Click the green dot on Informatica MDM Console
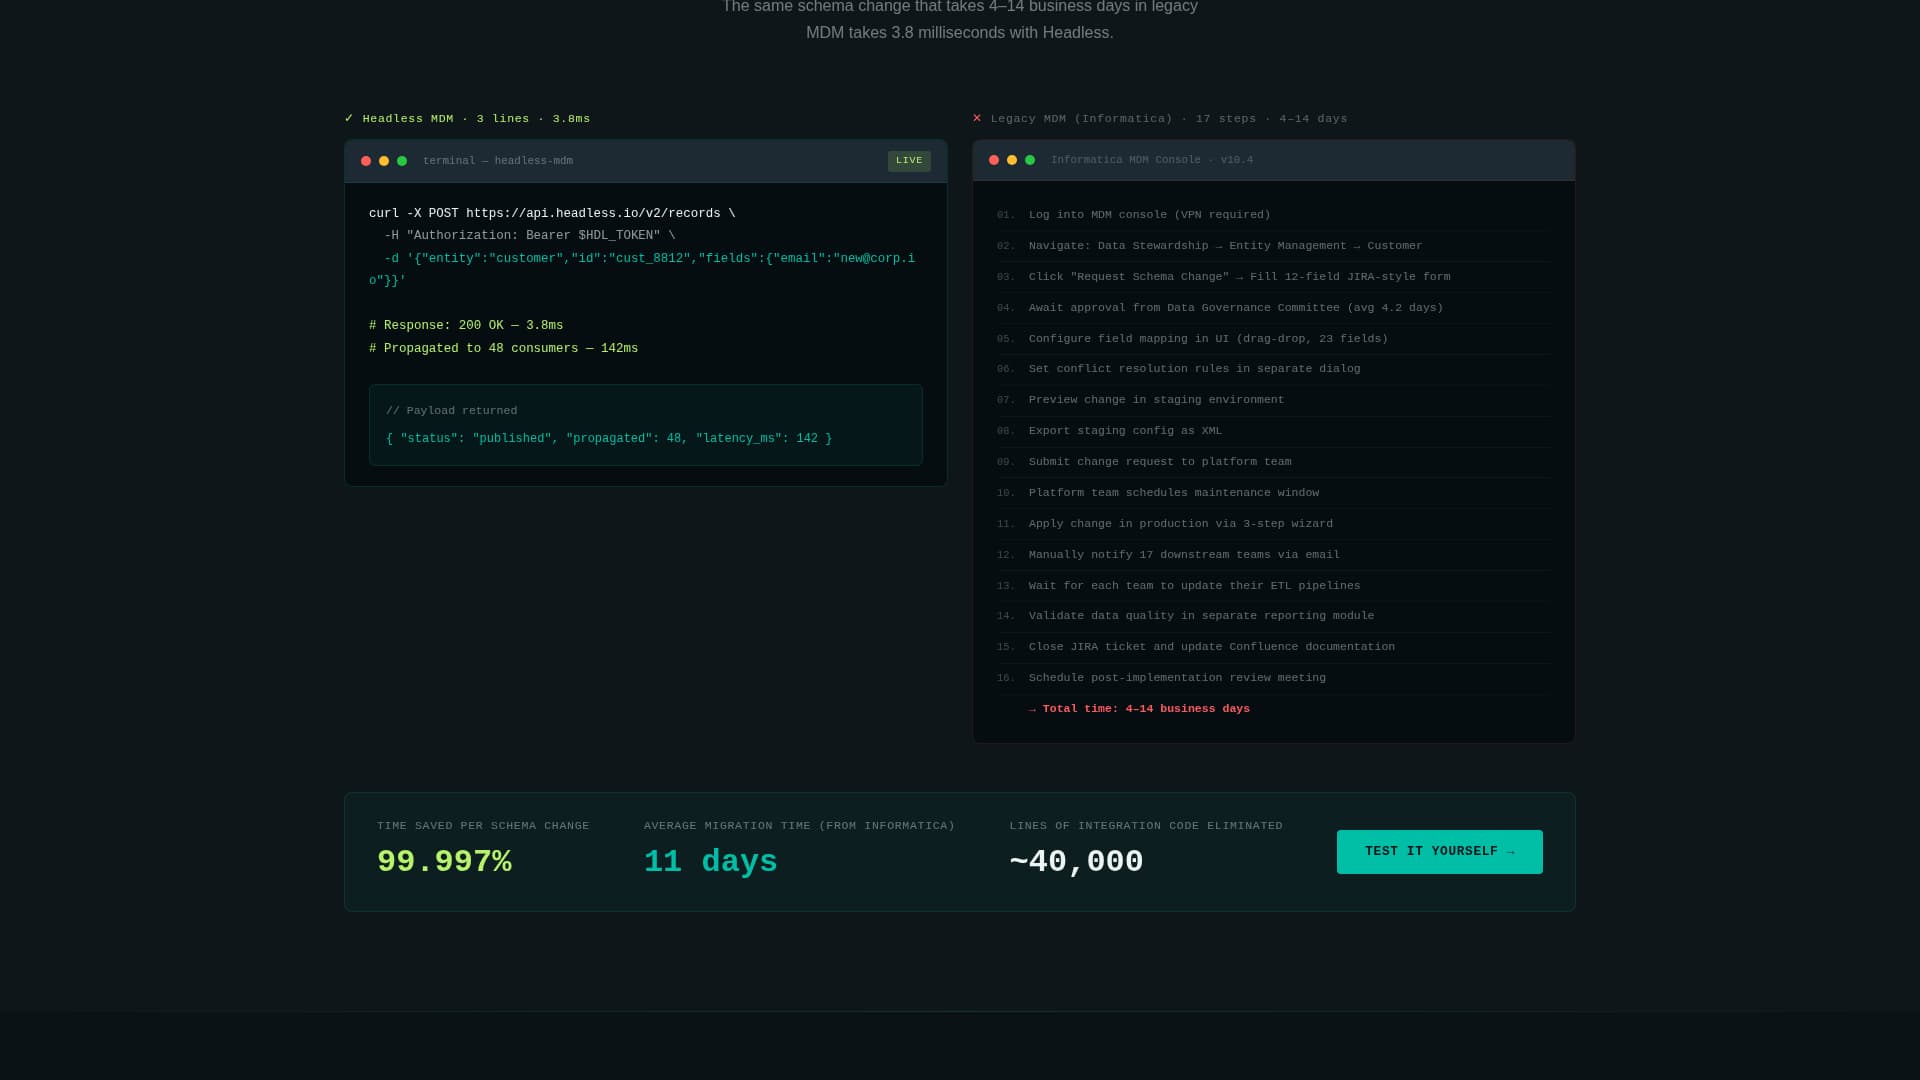 pos(1030,159)
